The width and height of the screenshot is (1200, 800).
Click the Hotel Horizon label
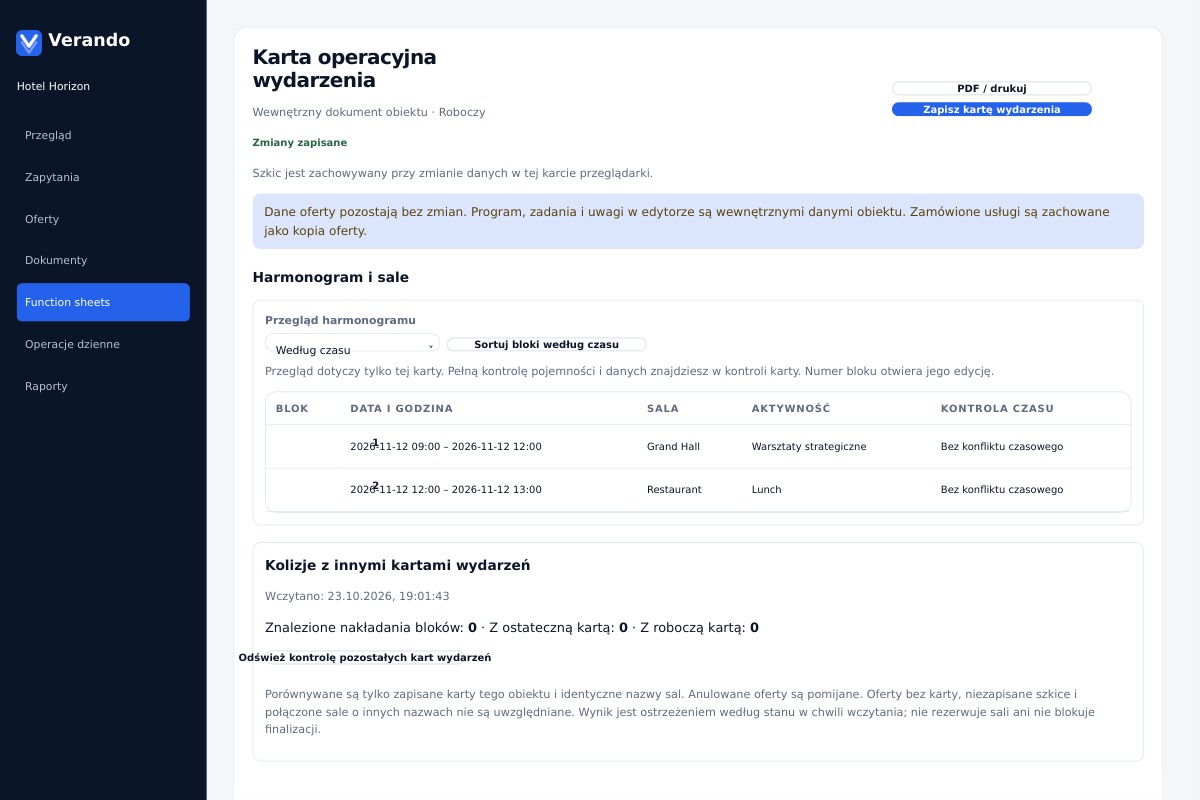tap(53, 86)
